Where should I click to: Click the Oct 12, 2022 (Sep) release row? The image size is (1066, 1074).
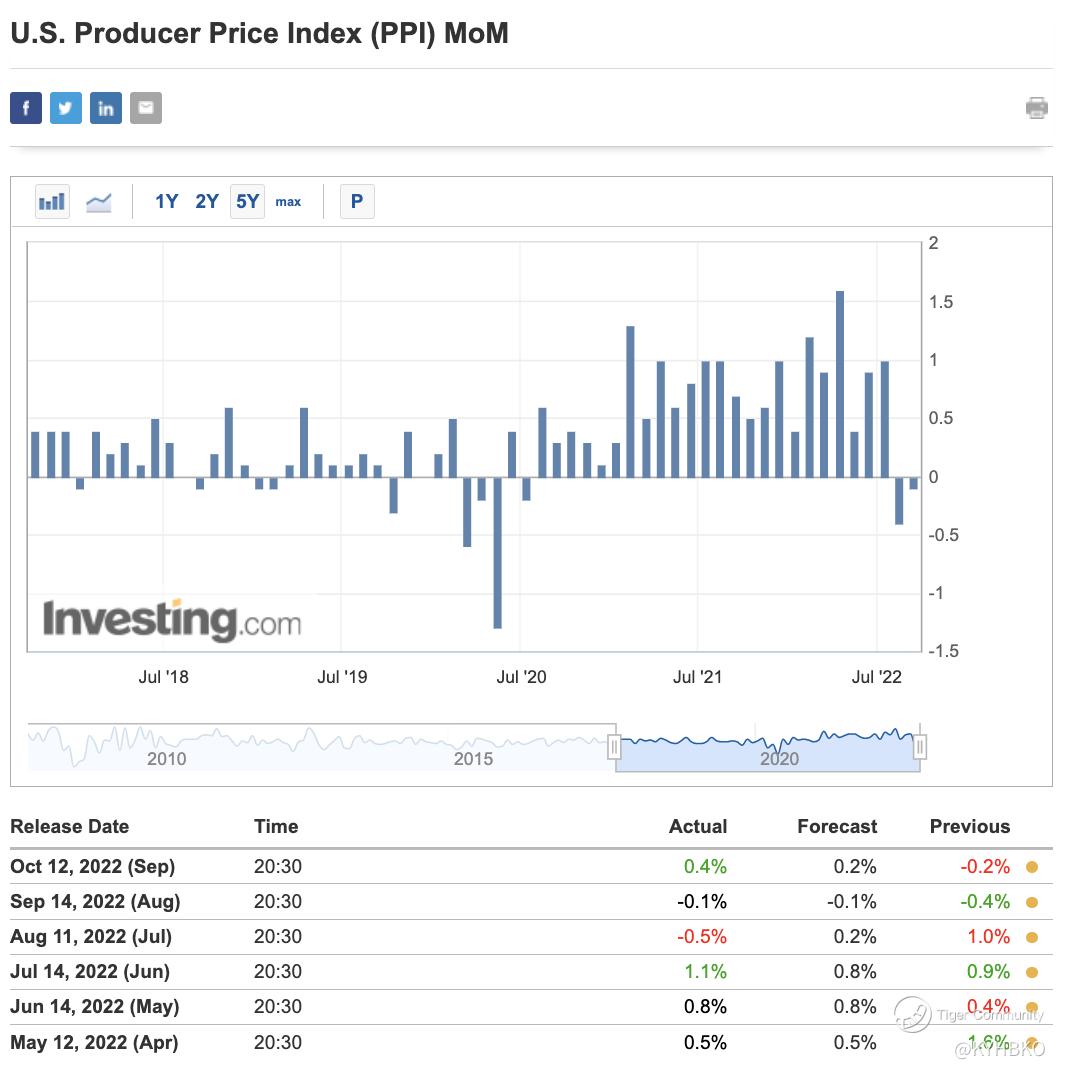click(x=92, y=867)
